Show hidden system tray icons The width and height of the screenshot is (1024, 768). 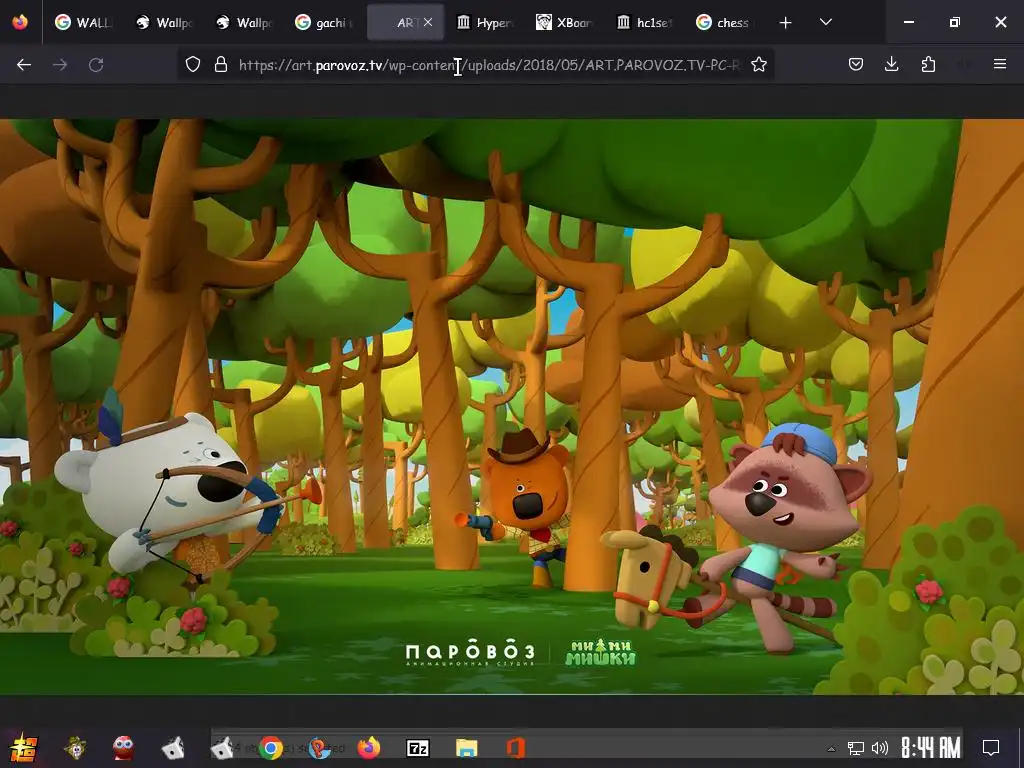click(831, 748)
